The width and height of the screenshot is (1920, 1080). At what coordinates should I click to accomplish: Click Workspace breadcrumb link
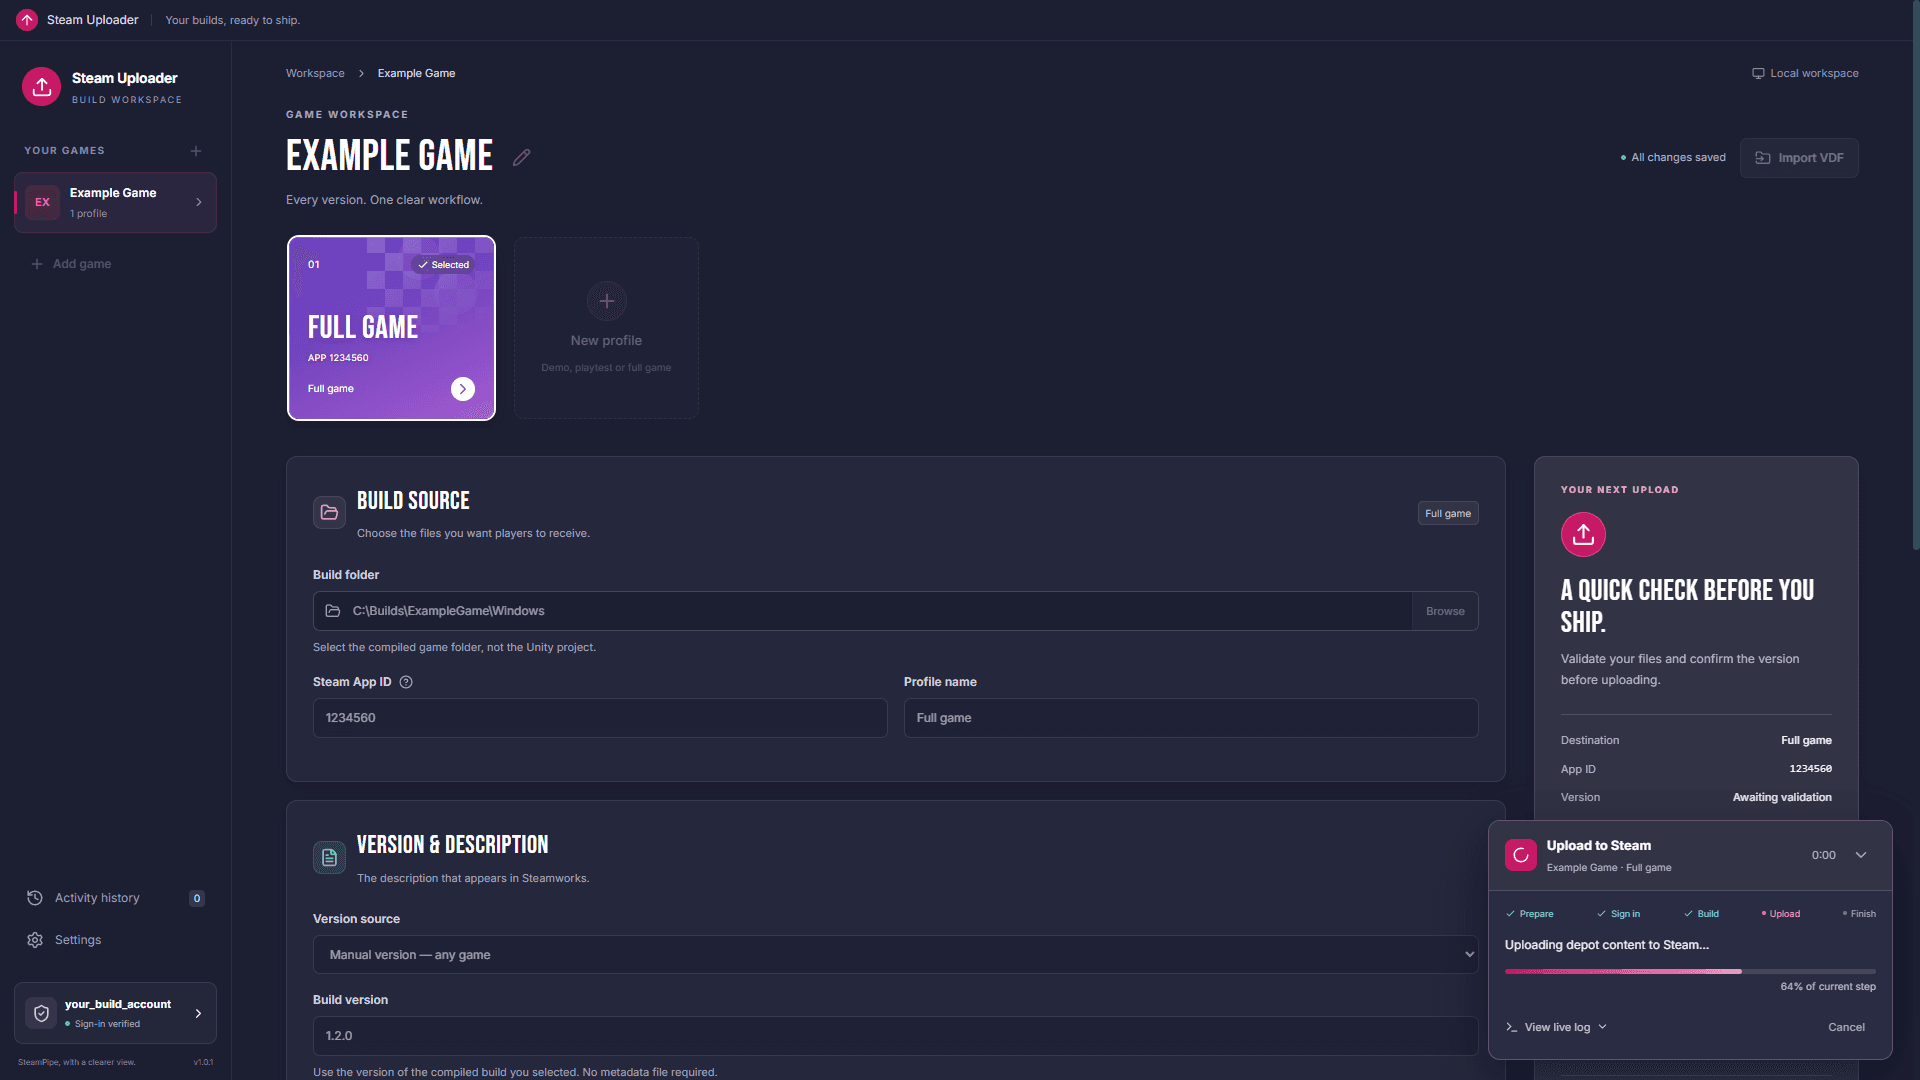315,73
